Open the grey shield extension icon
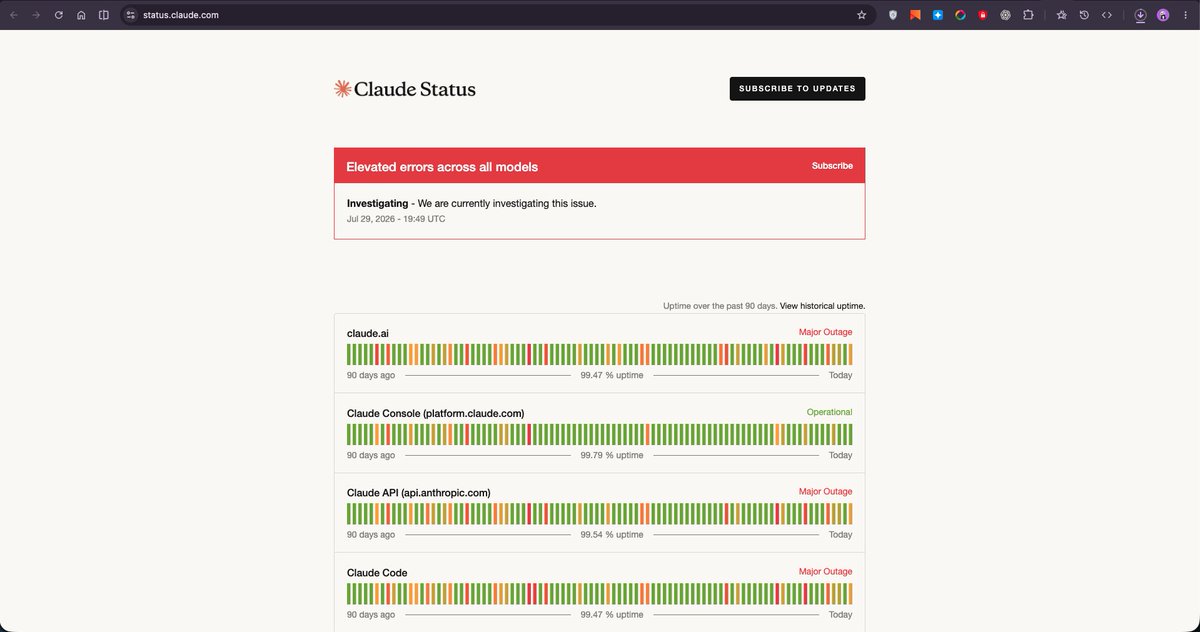Viewport: 1200px width, 632px height. [x=893, y=15]
